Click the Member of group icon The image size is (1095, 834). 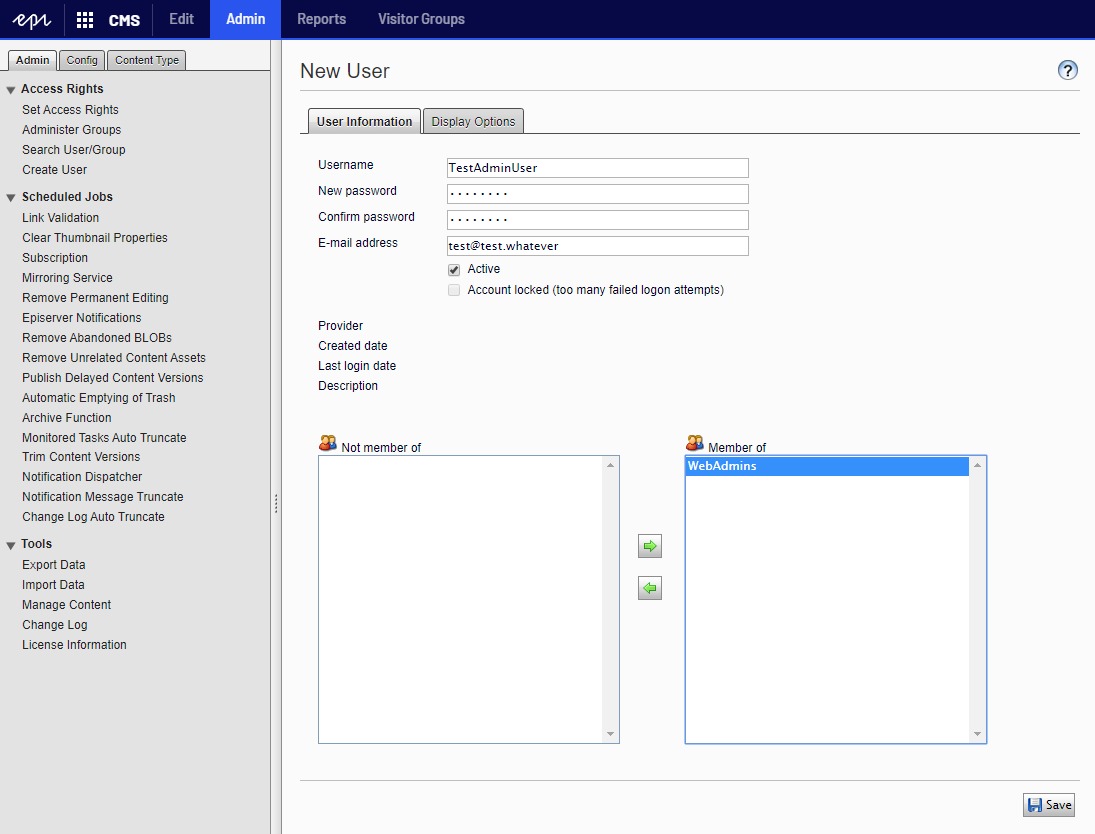pos(695,444)
